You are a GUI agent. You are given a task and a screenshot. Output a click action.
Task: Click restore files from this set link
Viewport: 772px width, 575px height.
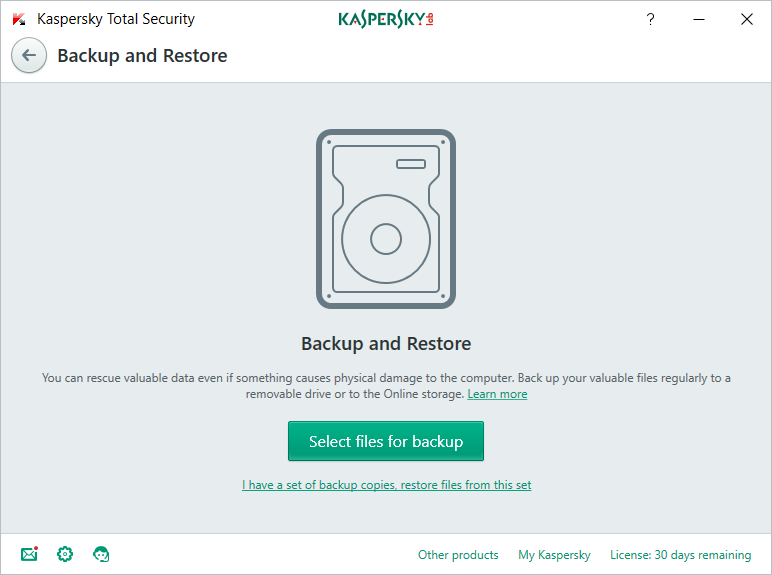click(x=386, y=485)
